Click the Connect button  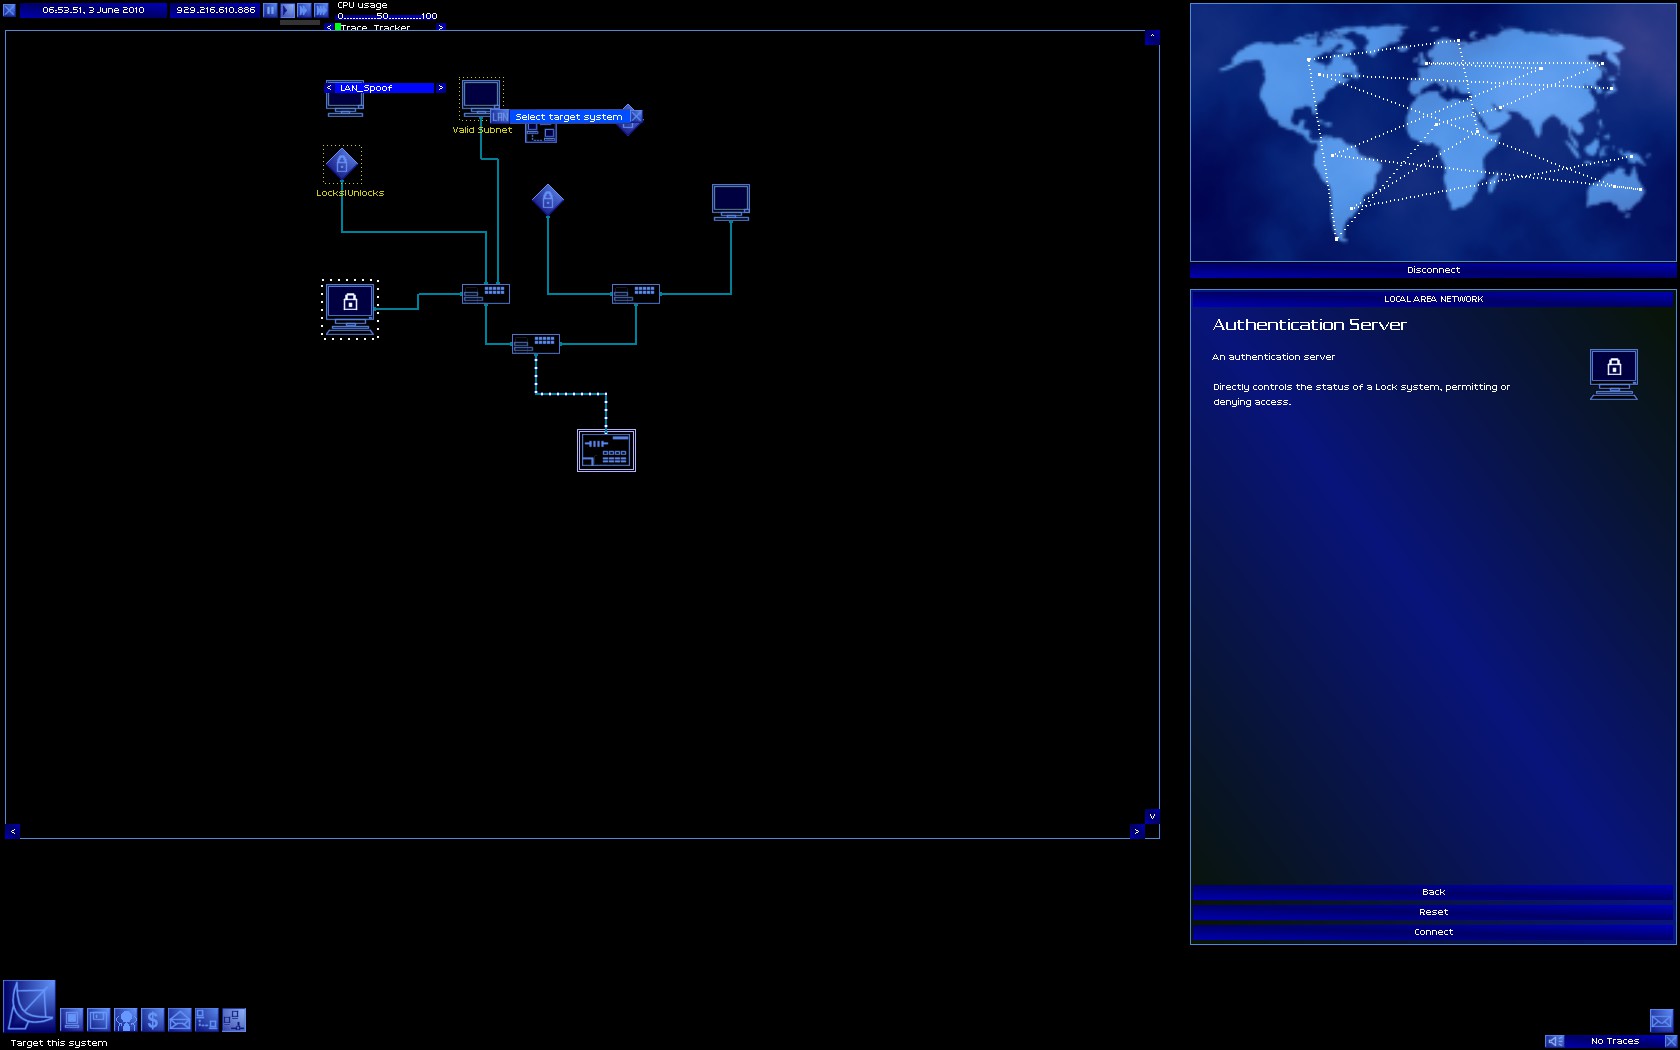point(1433,932)
